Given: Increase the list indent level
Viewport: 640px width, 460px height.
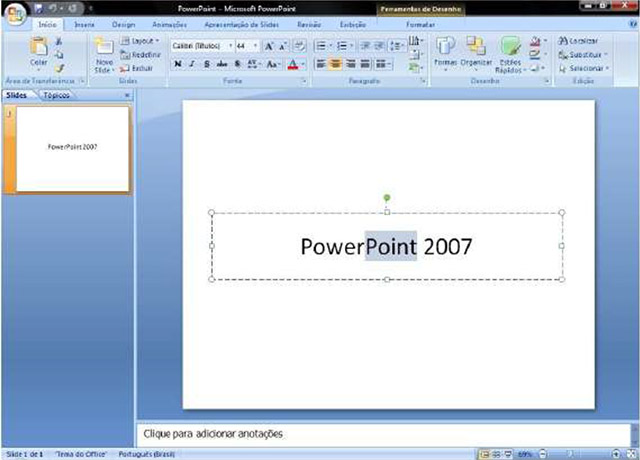Looking at the screenshot, I should 379,46.
